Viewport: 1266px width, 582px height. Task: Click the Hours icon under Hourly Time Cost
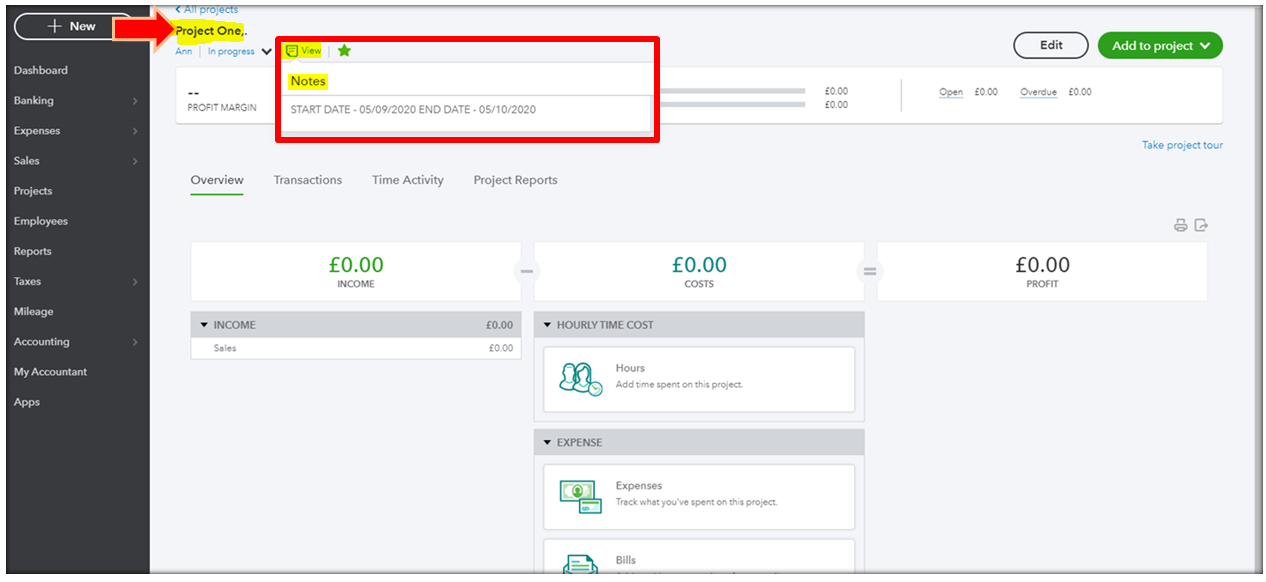[x=578, y=379]
